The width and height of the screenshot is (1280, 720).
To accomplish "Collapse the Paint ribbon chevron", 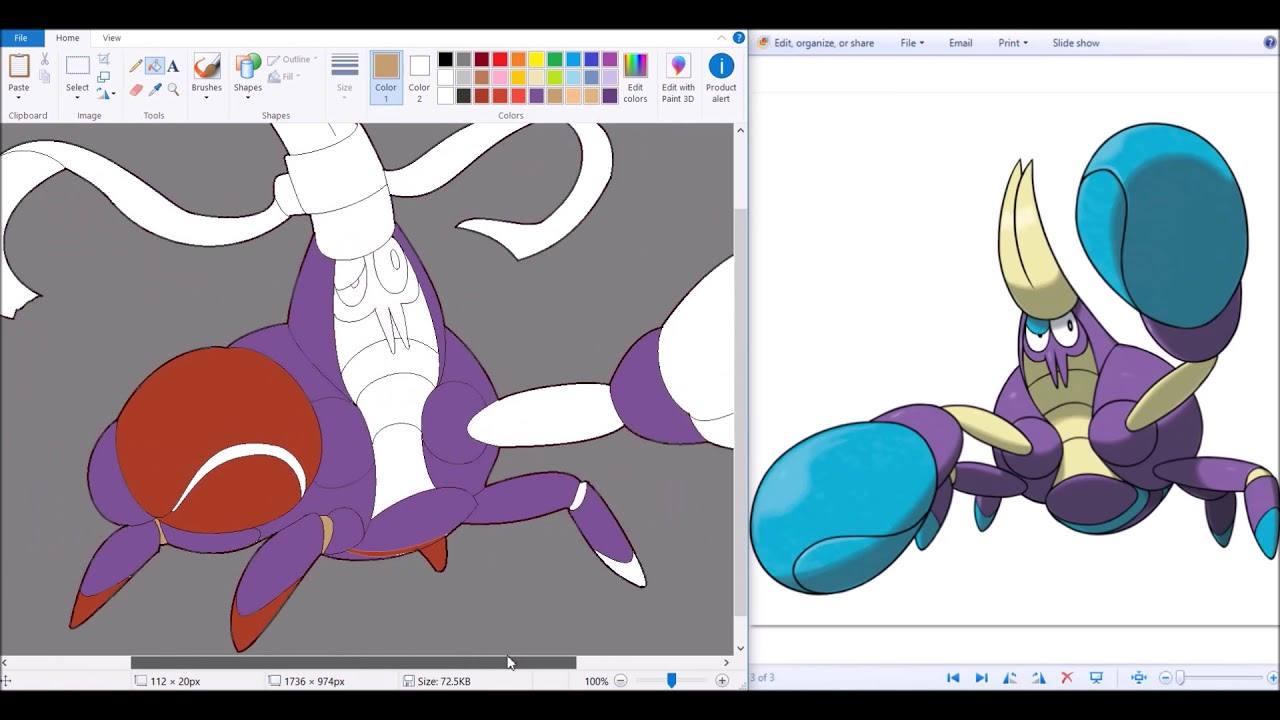I will click(722, 38).
